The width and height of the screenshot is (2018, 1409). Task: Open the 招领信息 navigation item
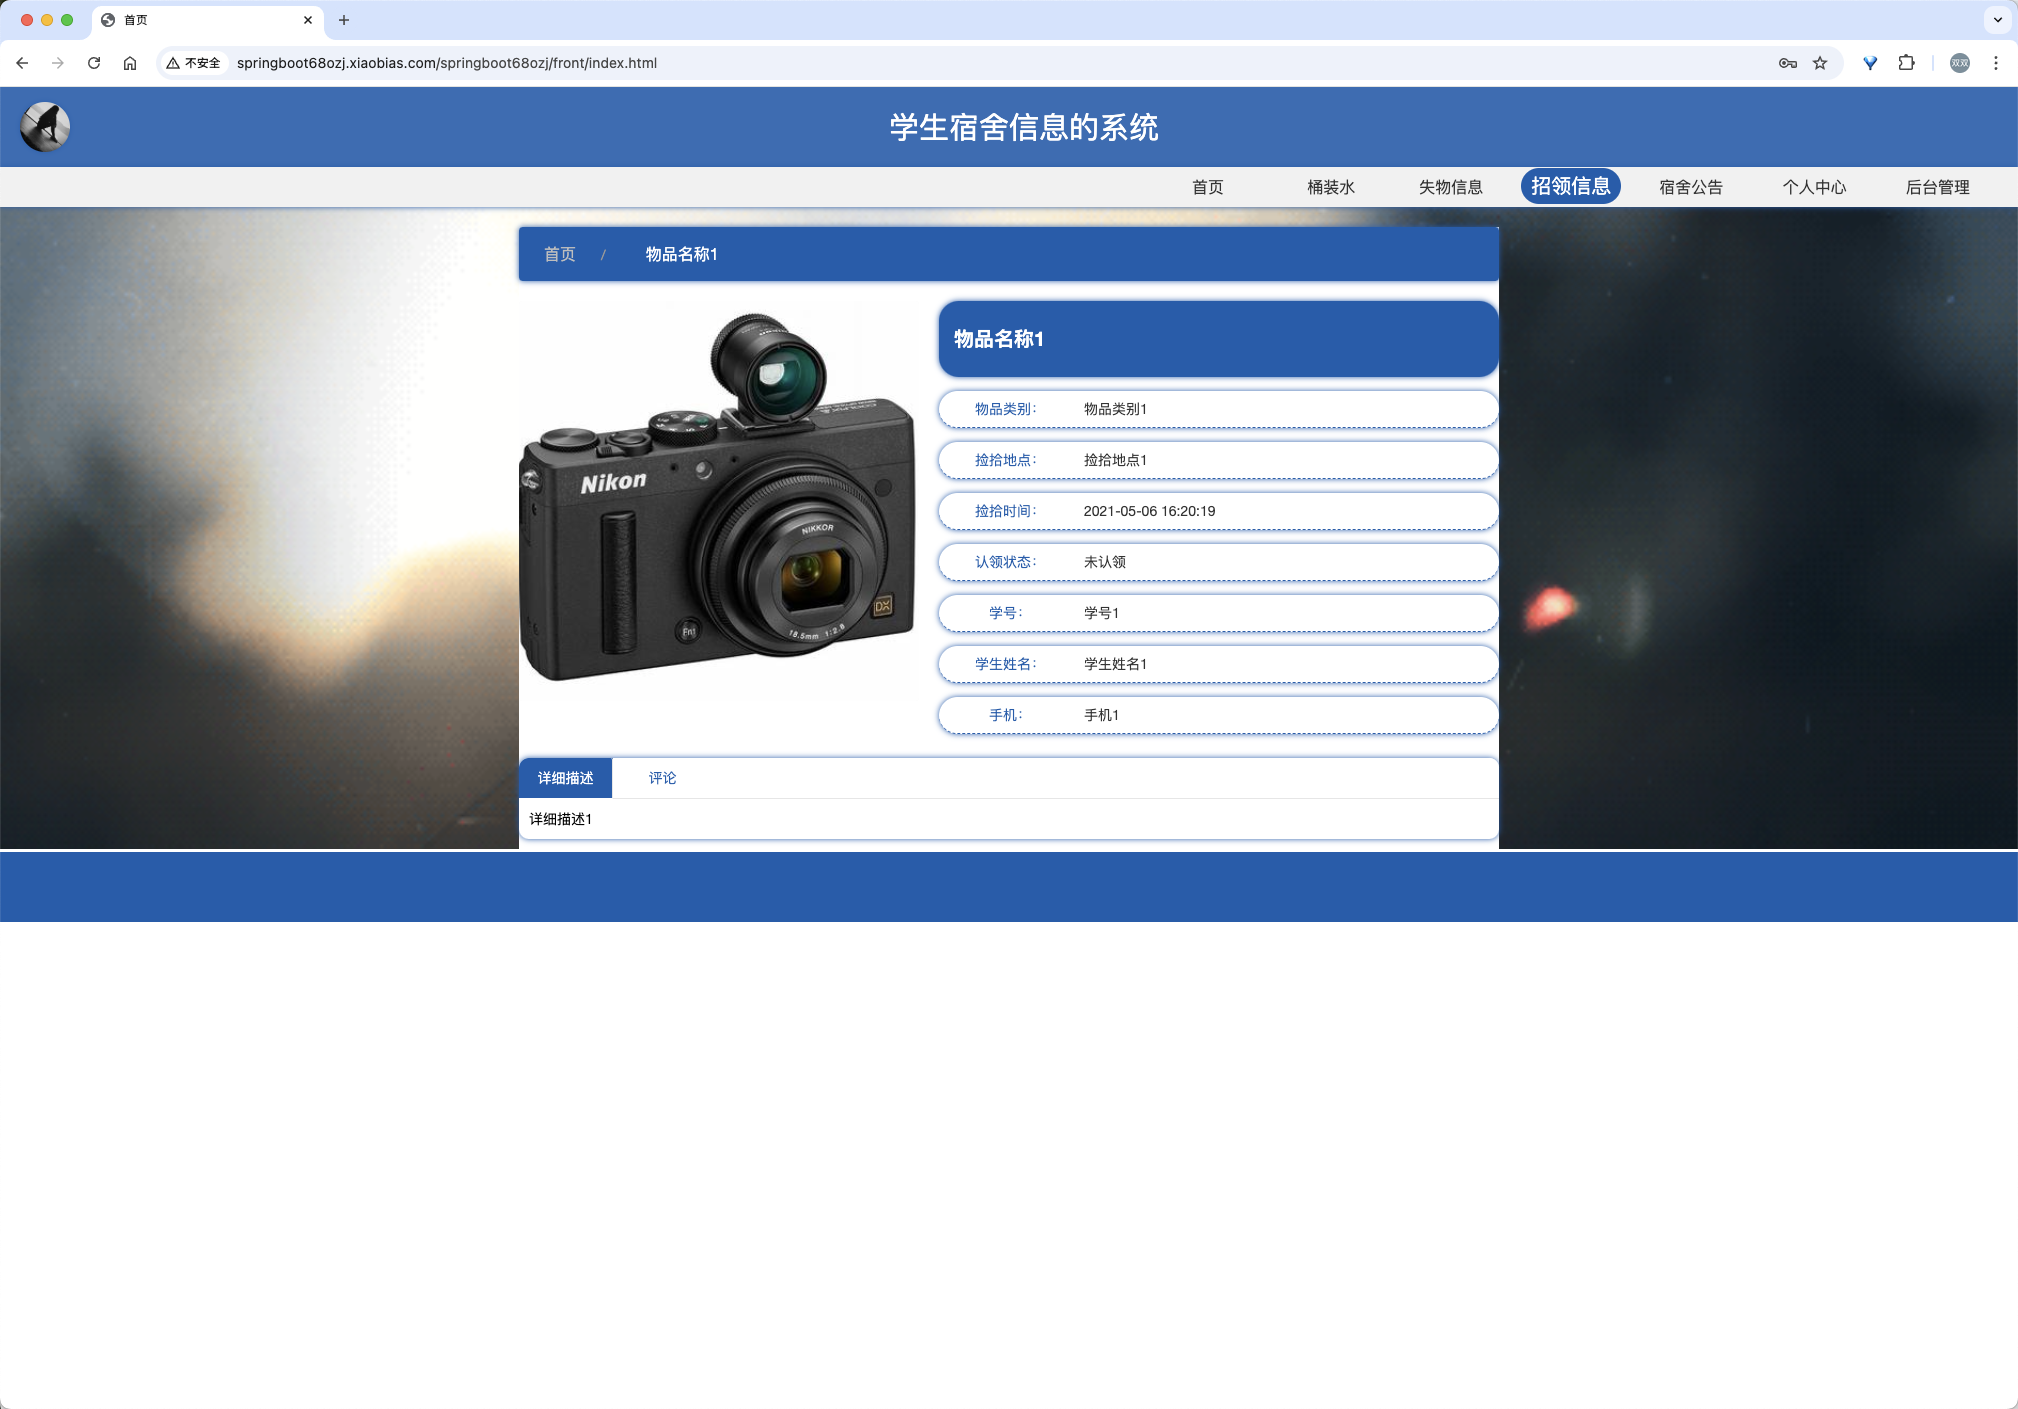coord(1570,186)
